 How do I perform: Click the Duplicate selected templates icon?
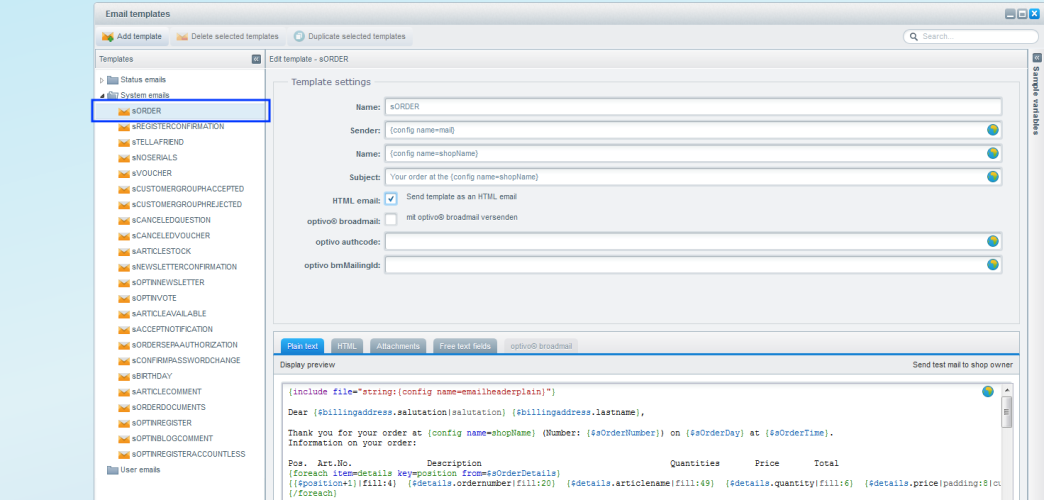(299, 37)
